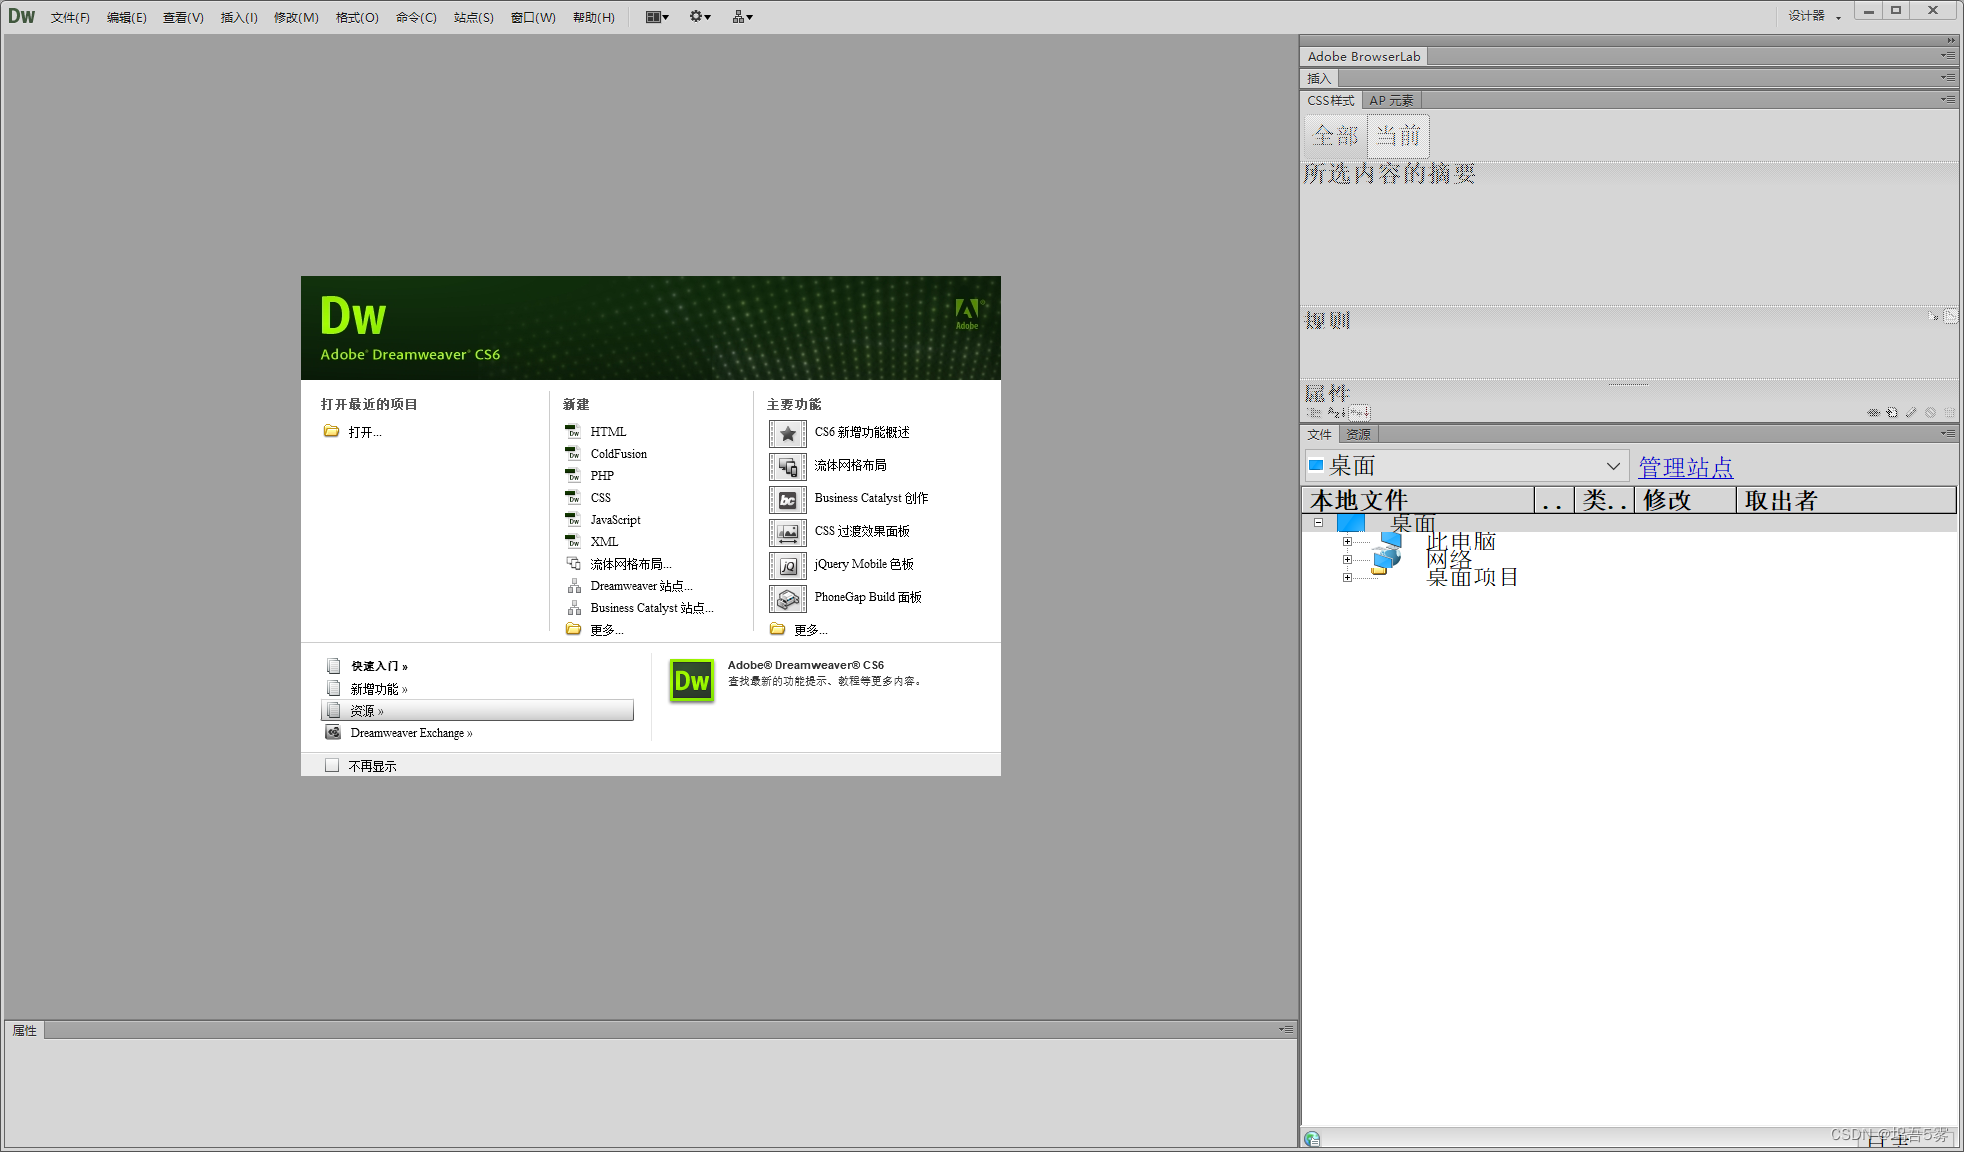Open the layout switcher dropdown in toolbar

[x=656, y=17]
